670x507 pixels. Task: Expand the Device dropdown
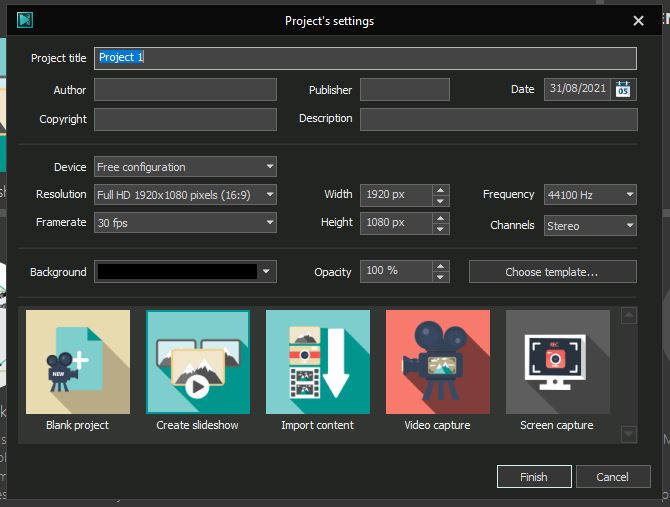[x=270, y=167]
